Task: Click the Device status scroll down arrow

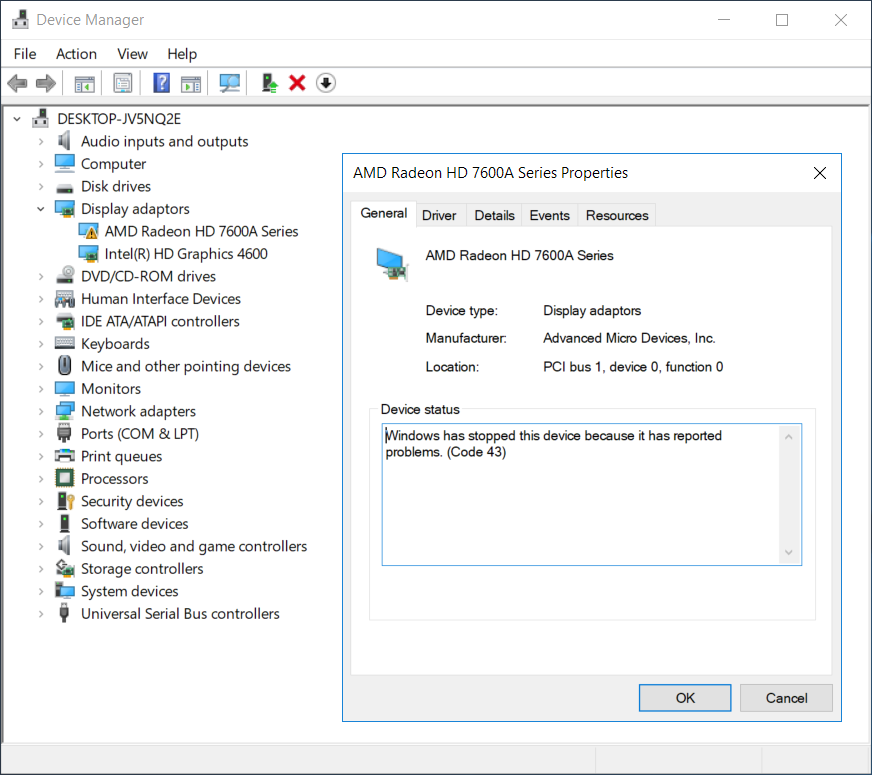Action: point(789,552)
